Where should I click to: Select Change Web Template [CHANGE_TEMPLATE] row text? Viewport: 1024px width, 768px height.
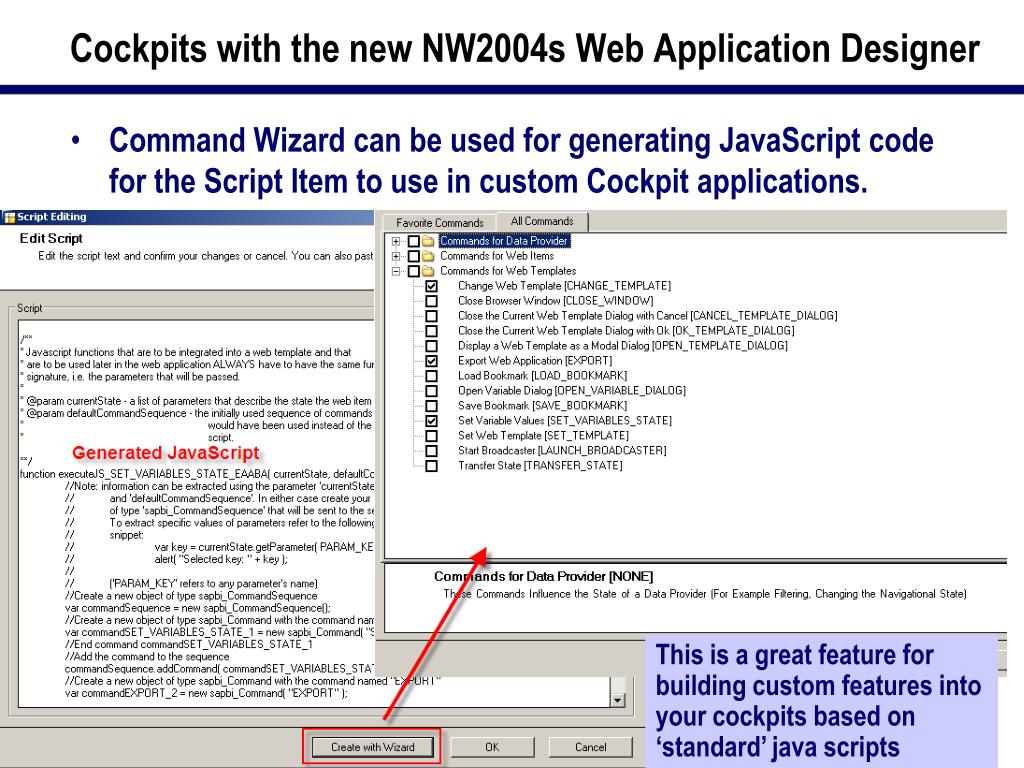tap(564, 286)
